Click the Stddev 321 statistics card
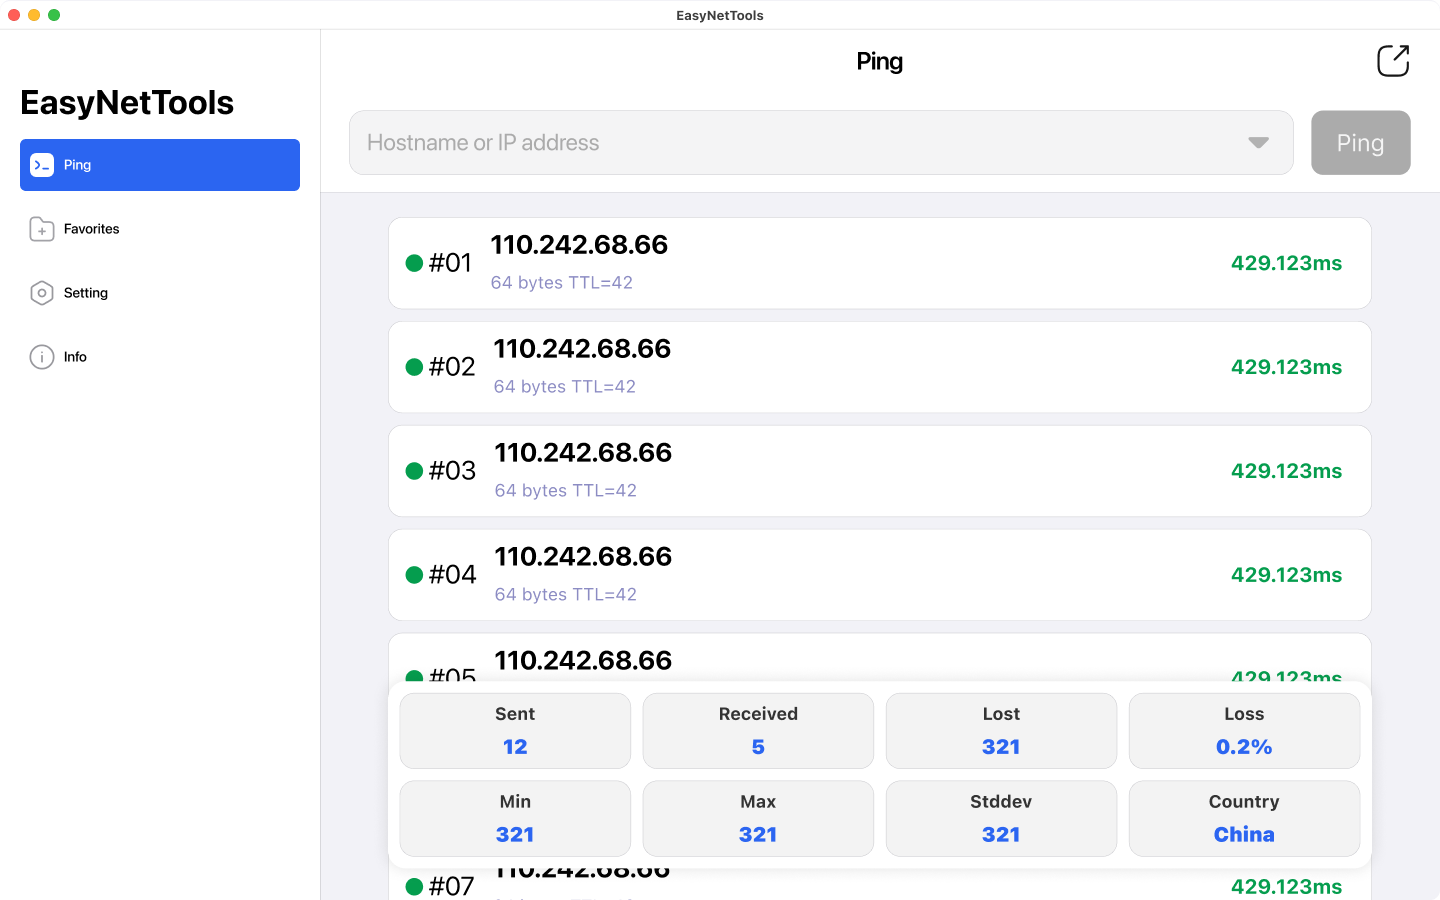 (x=1001, y=819)
